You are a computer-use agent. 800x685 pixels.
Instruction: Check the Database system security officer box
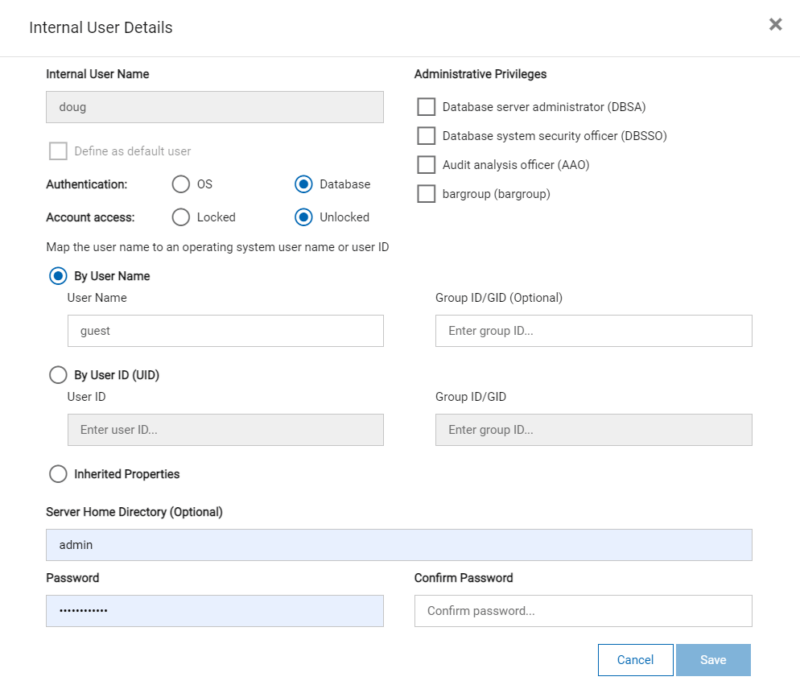click(427, 135)
